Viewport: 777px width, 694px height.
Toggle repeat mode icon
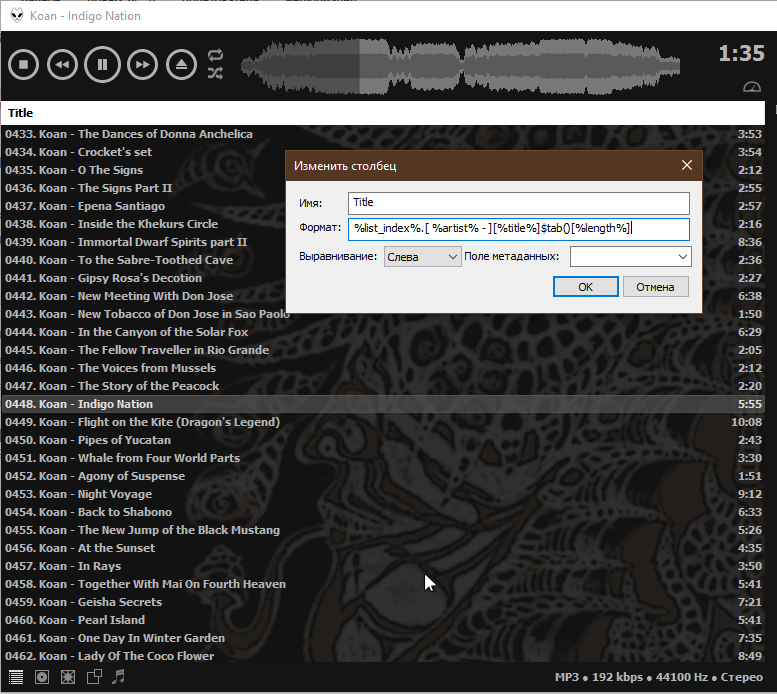pos(216,54)
